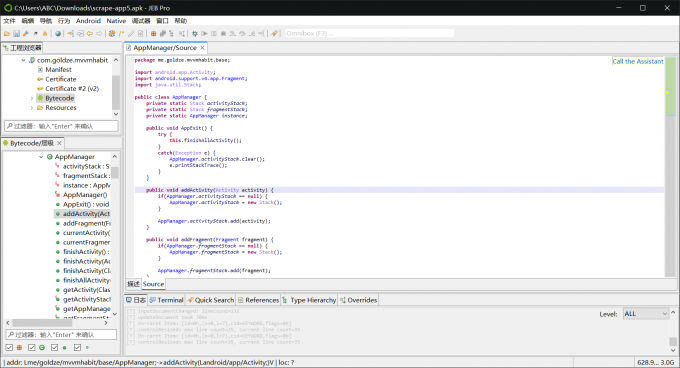Click the hierarchy horizontal scrollbar right arrow
The height and width of the screenshot is (368, 680).
coord(106,323)
